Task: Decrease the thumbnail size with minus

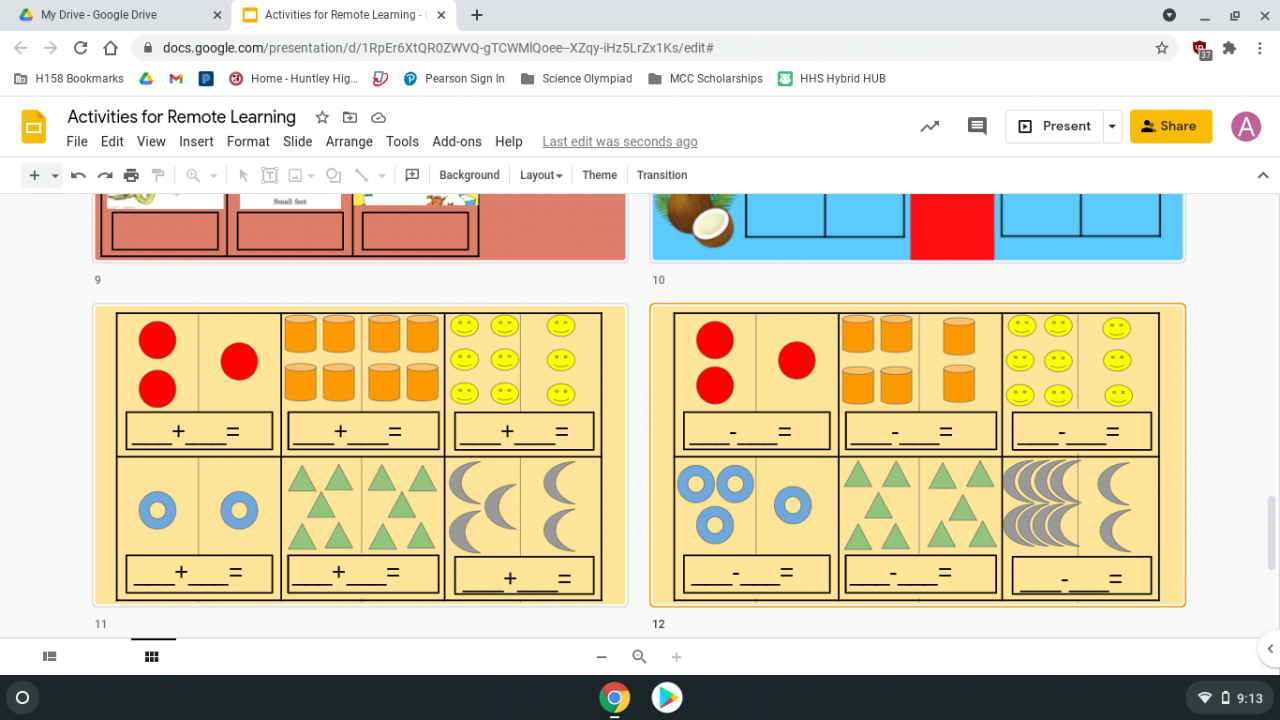Action: pyautogui.click(x=601, y=657)
